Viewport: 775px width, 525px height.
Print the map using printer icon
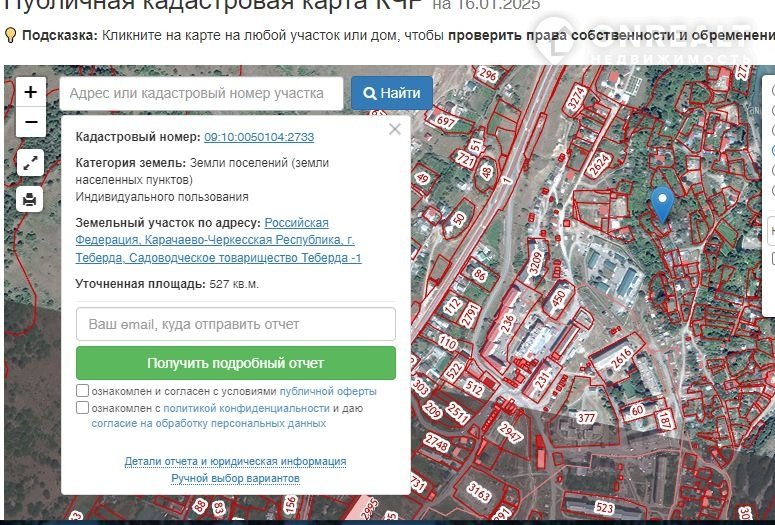30,199
